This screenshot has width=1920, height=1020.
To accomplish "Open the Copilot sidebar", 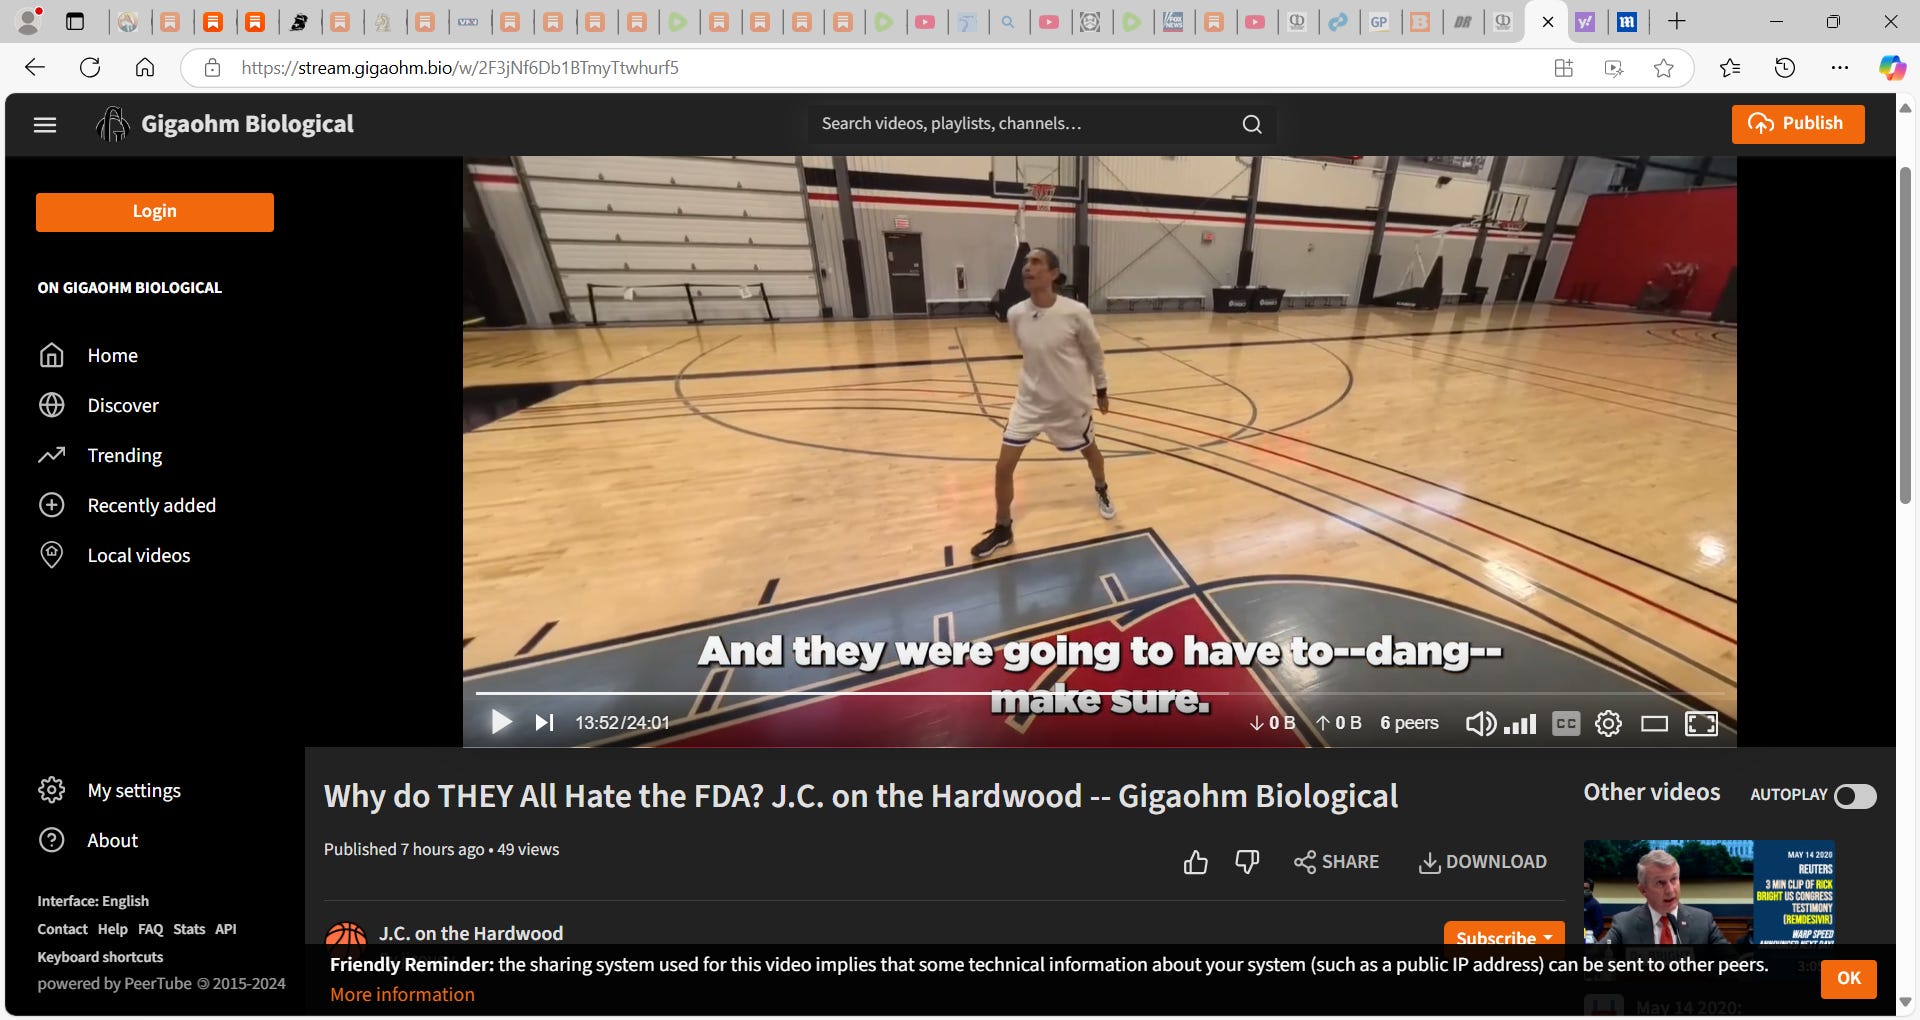I will coord(1891,68).
